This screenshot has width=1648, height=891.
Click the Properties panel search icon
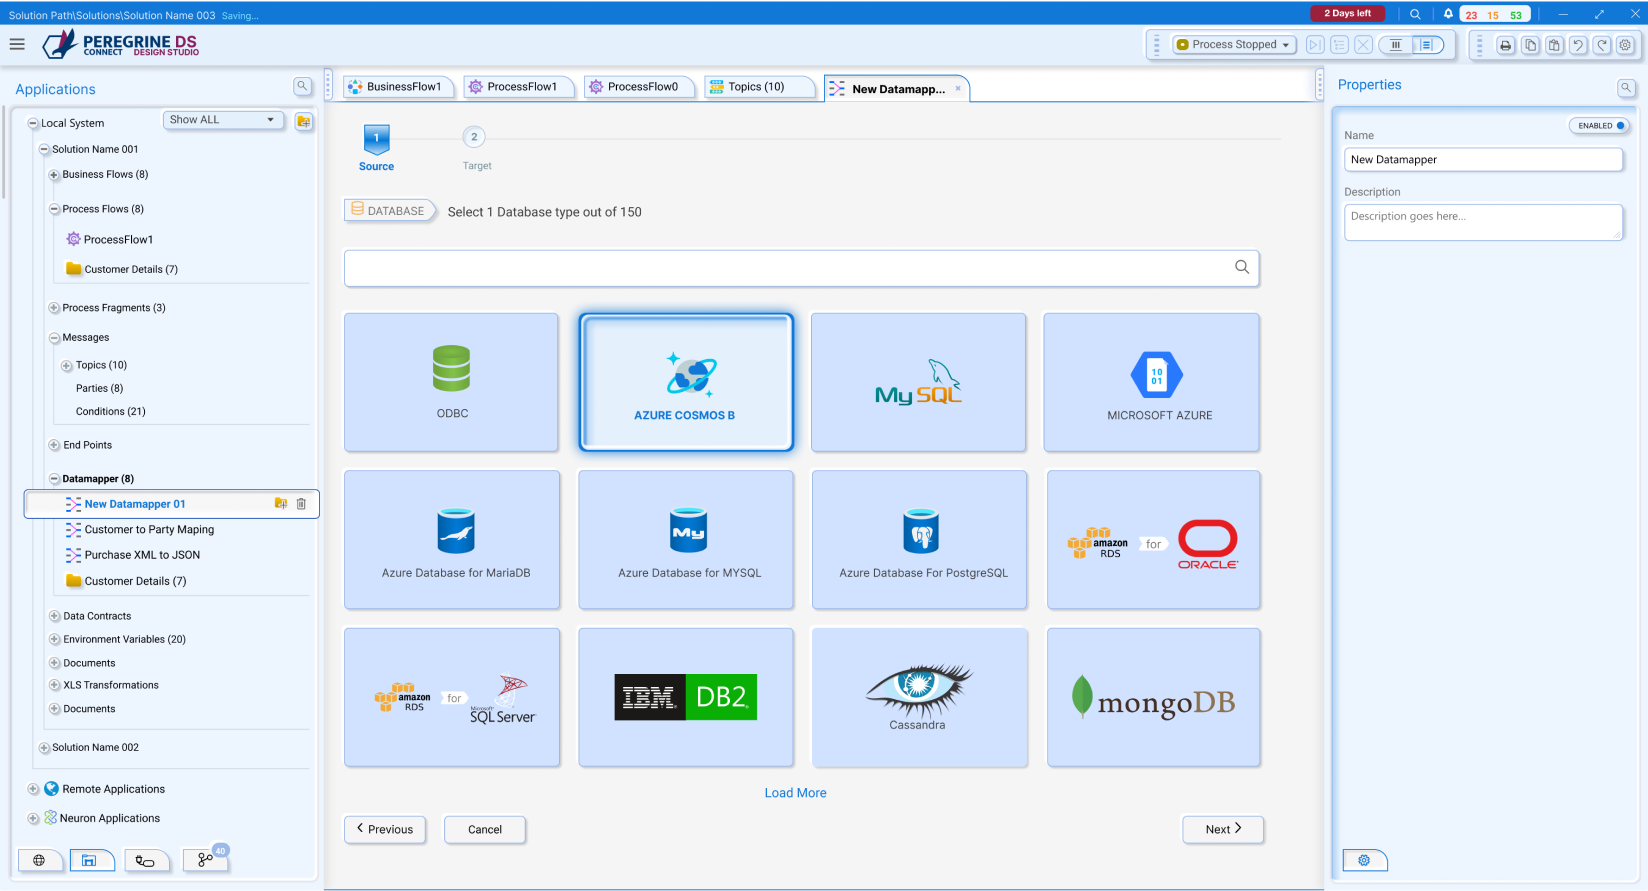pos(1626,88)
